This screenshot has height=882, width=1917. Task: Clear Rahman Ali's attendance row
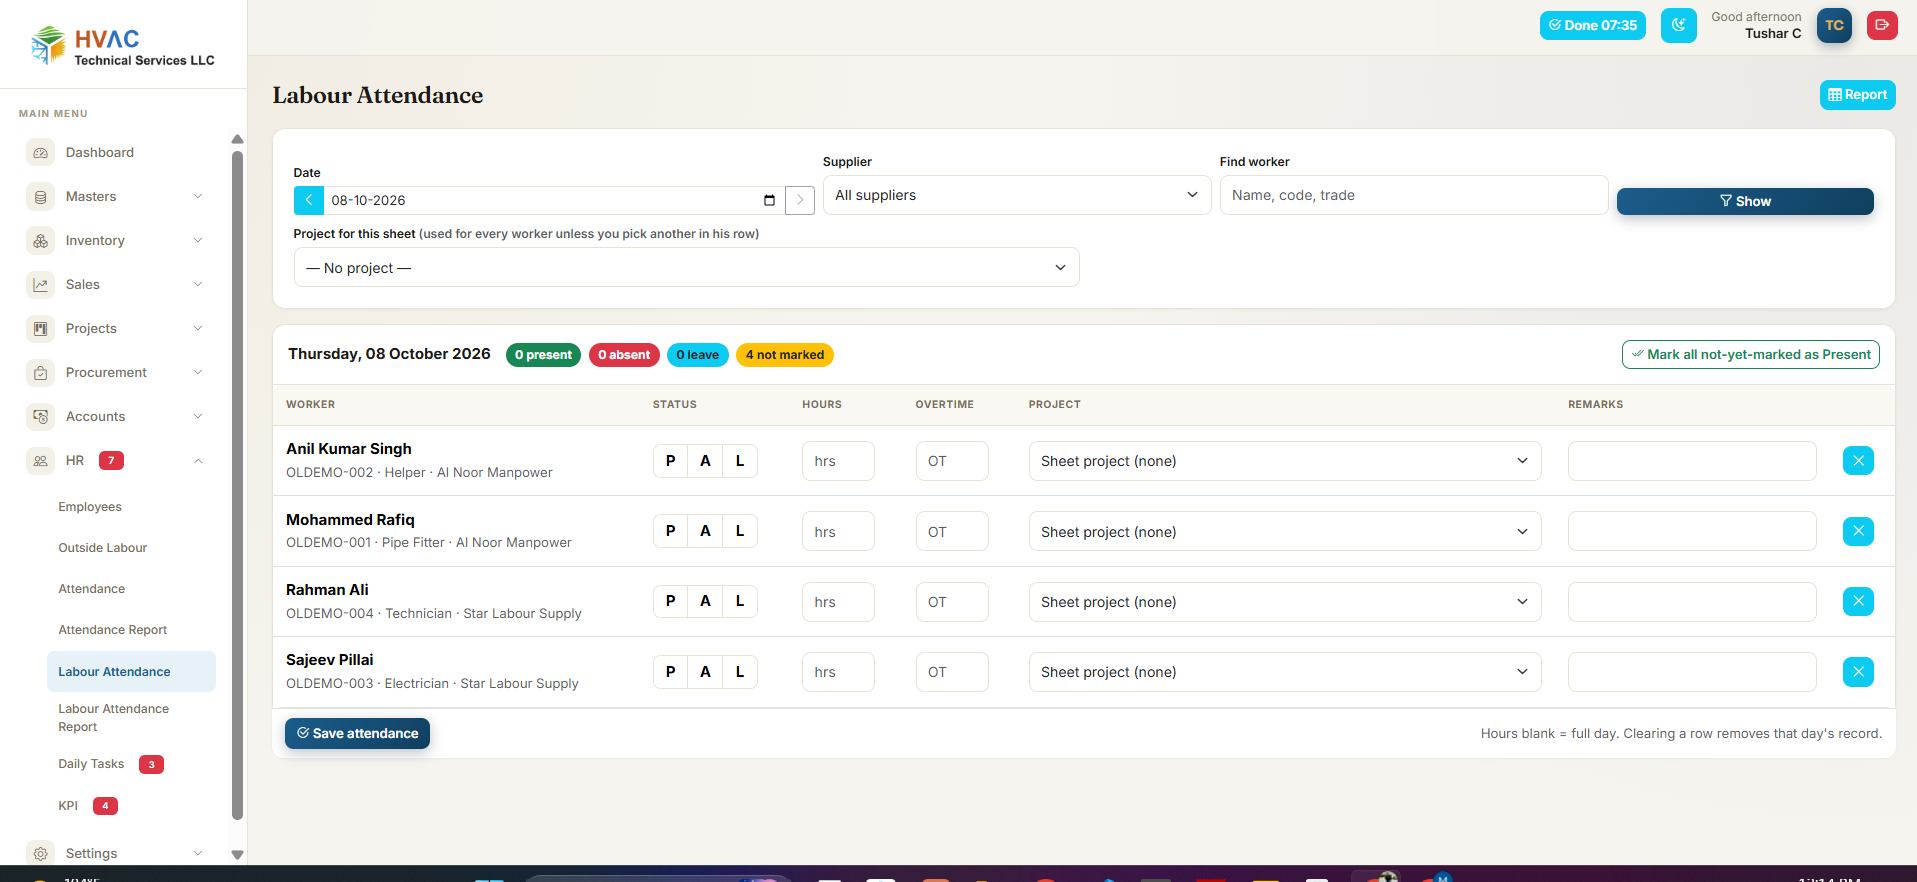point(1858,602)
